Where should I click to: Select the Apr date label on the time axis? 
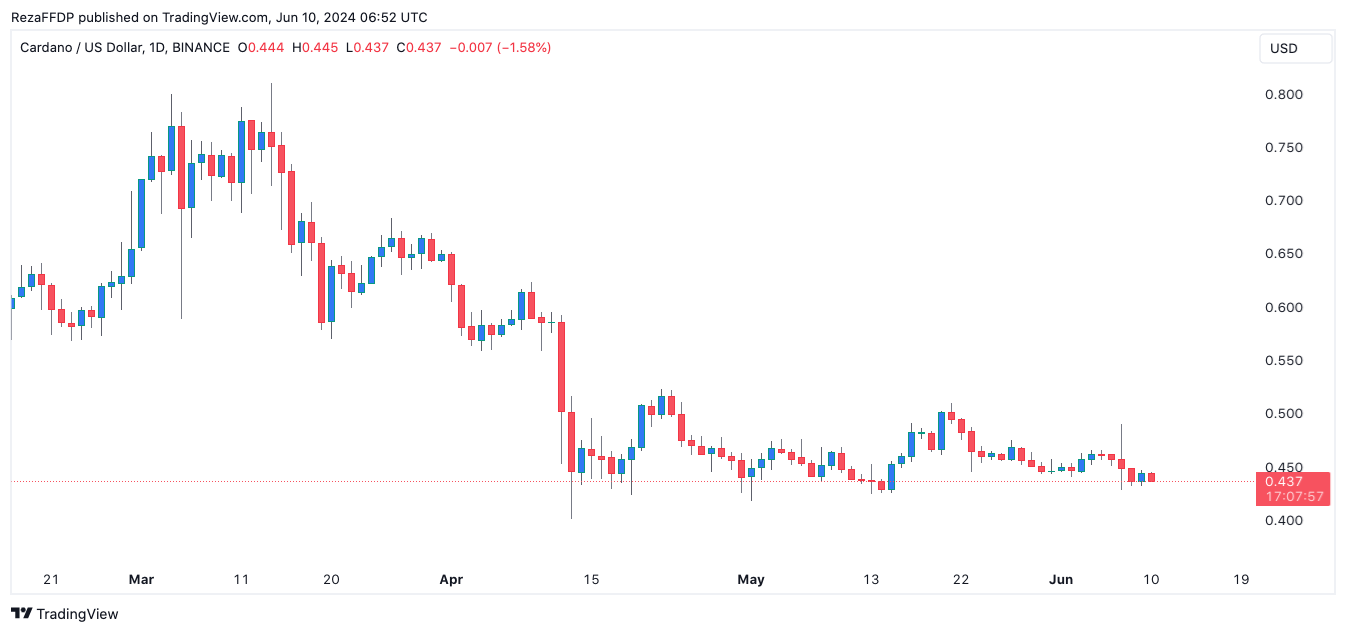[452, 579]
